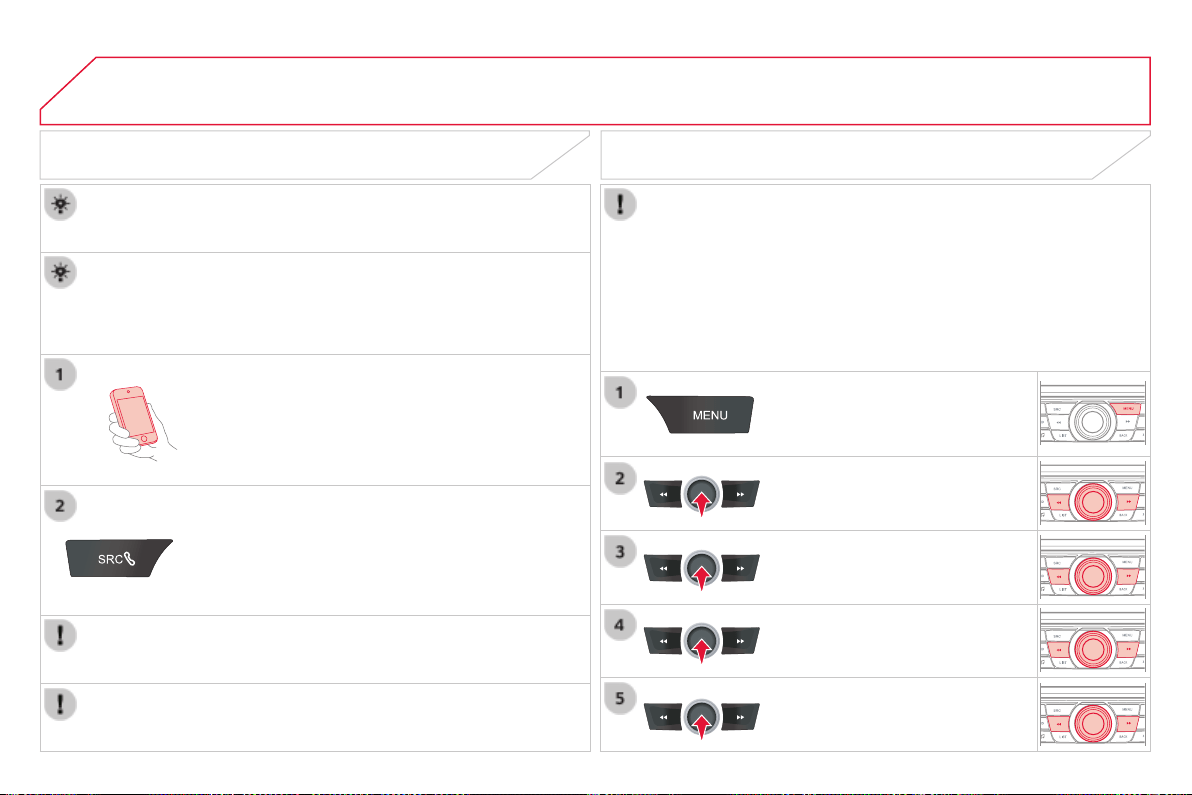Click the step 5 number badge
Image resolution: width=1192 pixels, height=795 pixels.
tap(620, 698)
